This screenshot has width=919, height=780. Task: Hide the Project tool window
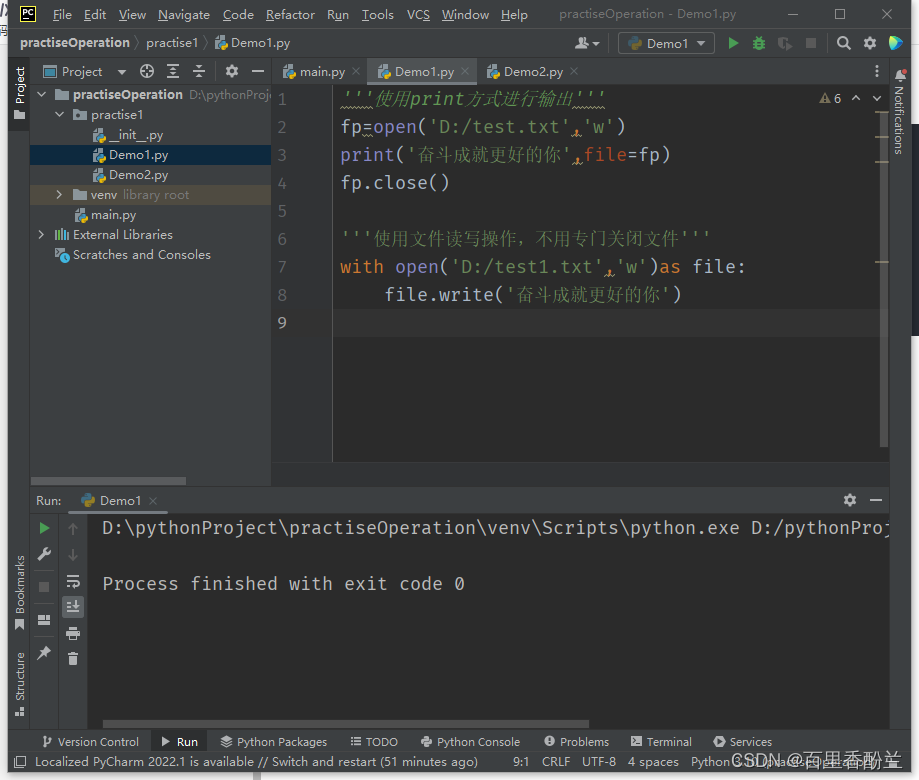pyautogui.click(x=258, y=71)
